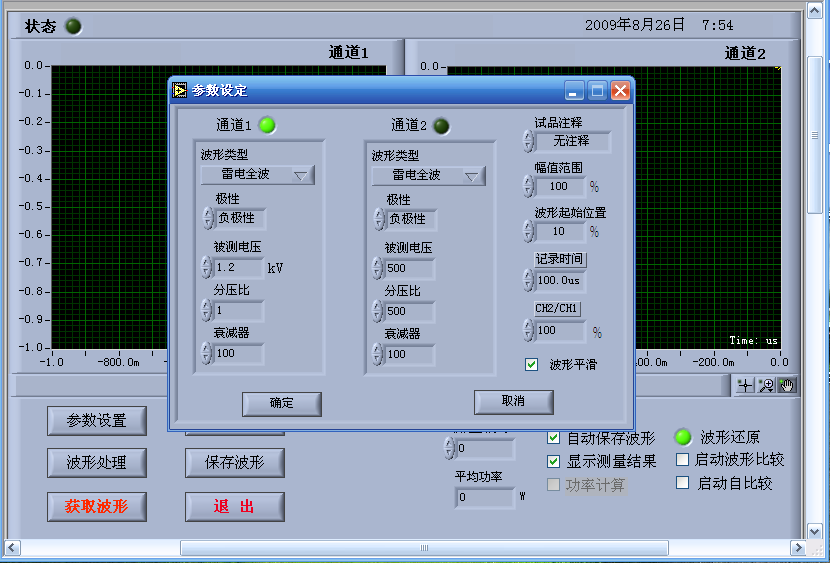This screenshot has width=830, height=563.
Task: Close the 参数设定 dialog window
Action: point(620,90)
